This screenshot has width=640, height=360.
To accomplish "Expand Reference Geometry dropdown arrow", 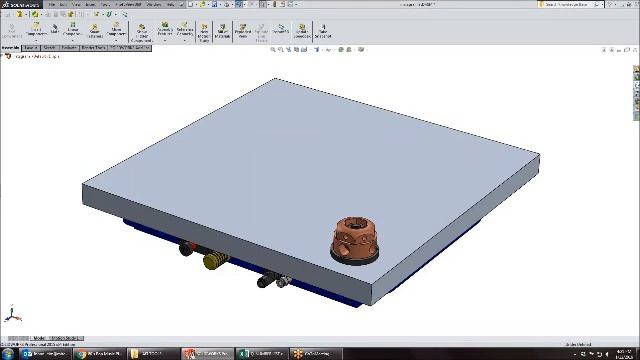I will pos(184,40).
